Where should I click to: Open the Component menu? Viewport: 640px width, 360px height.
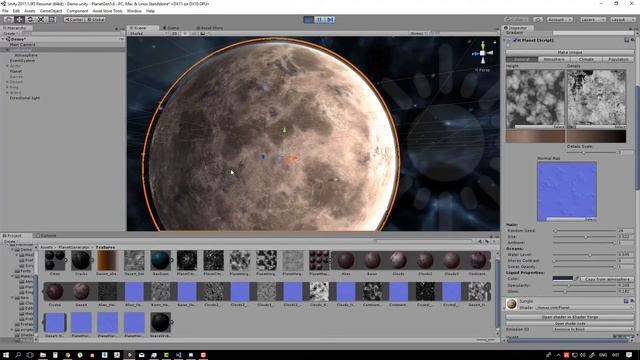77,11
